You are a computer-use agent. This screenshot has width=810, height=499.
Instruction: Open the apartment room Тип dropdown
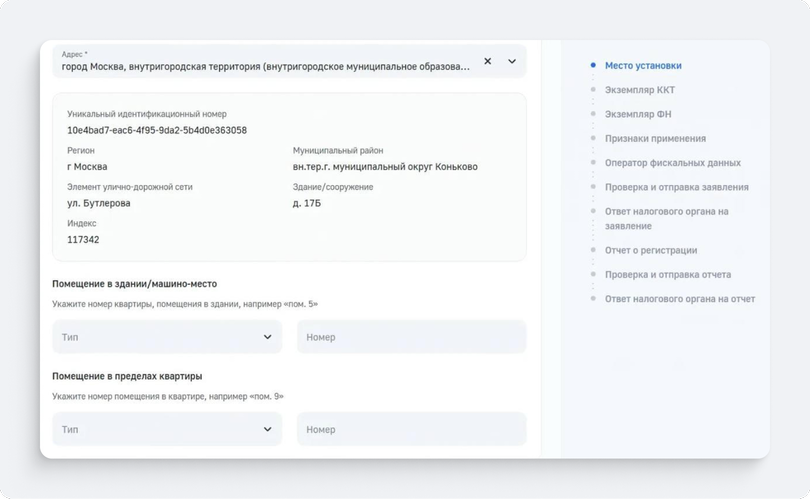click(167, 429)
